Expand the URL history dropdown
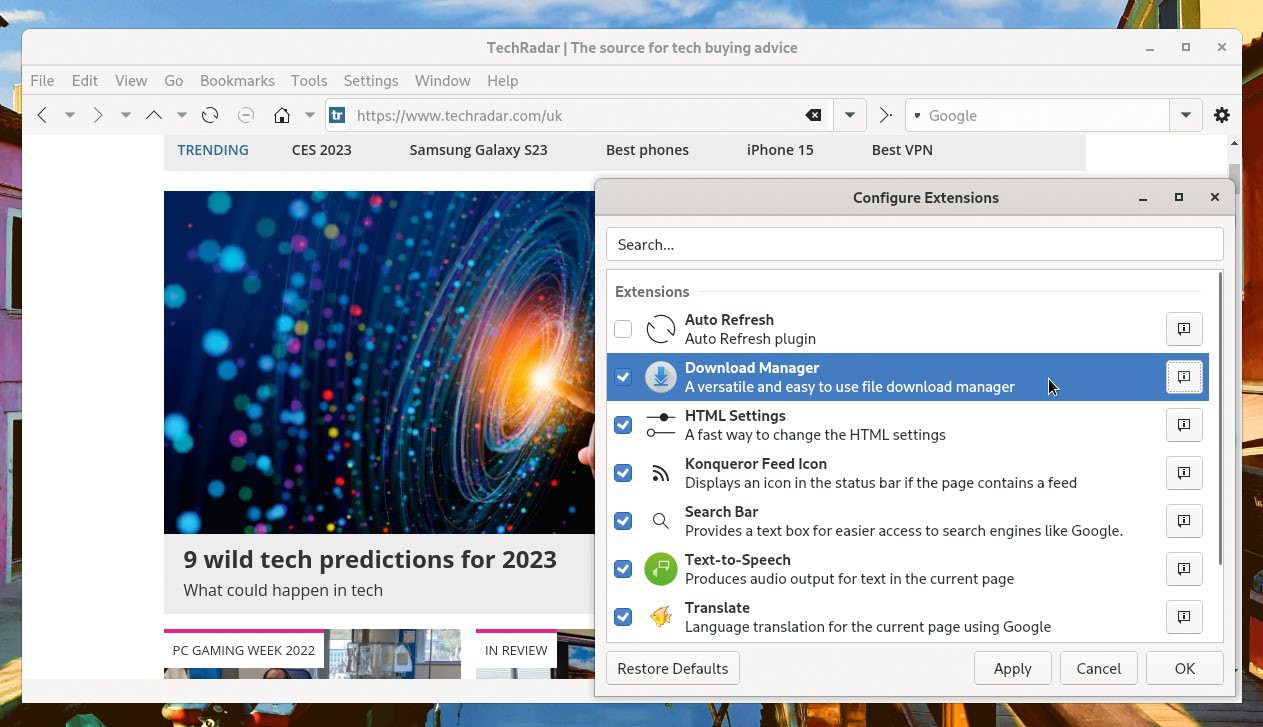This screenshot has width=1263, height=727. click(849, 115)
